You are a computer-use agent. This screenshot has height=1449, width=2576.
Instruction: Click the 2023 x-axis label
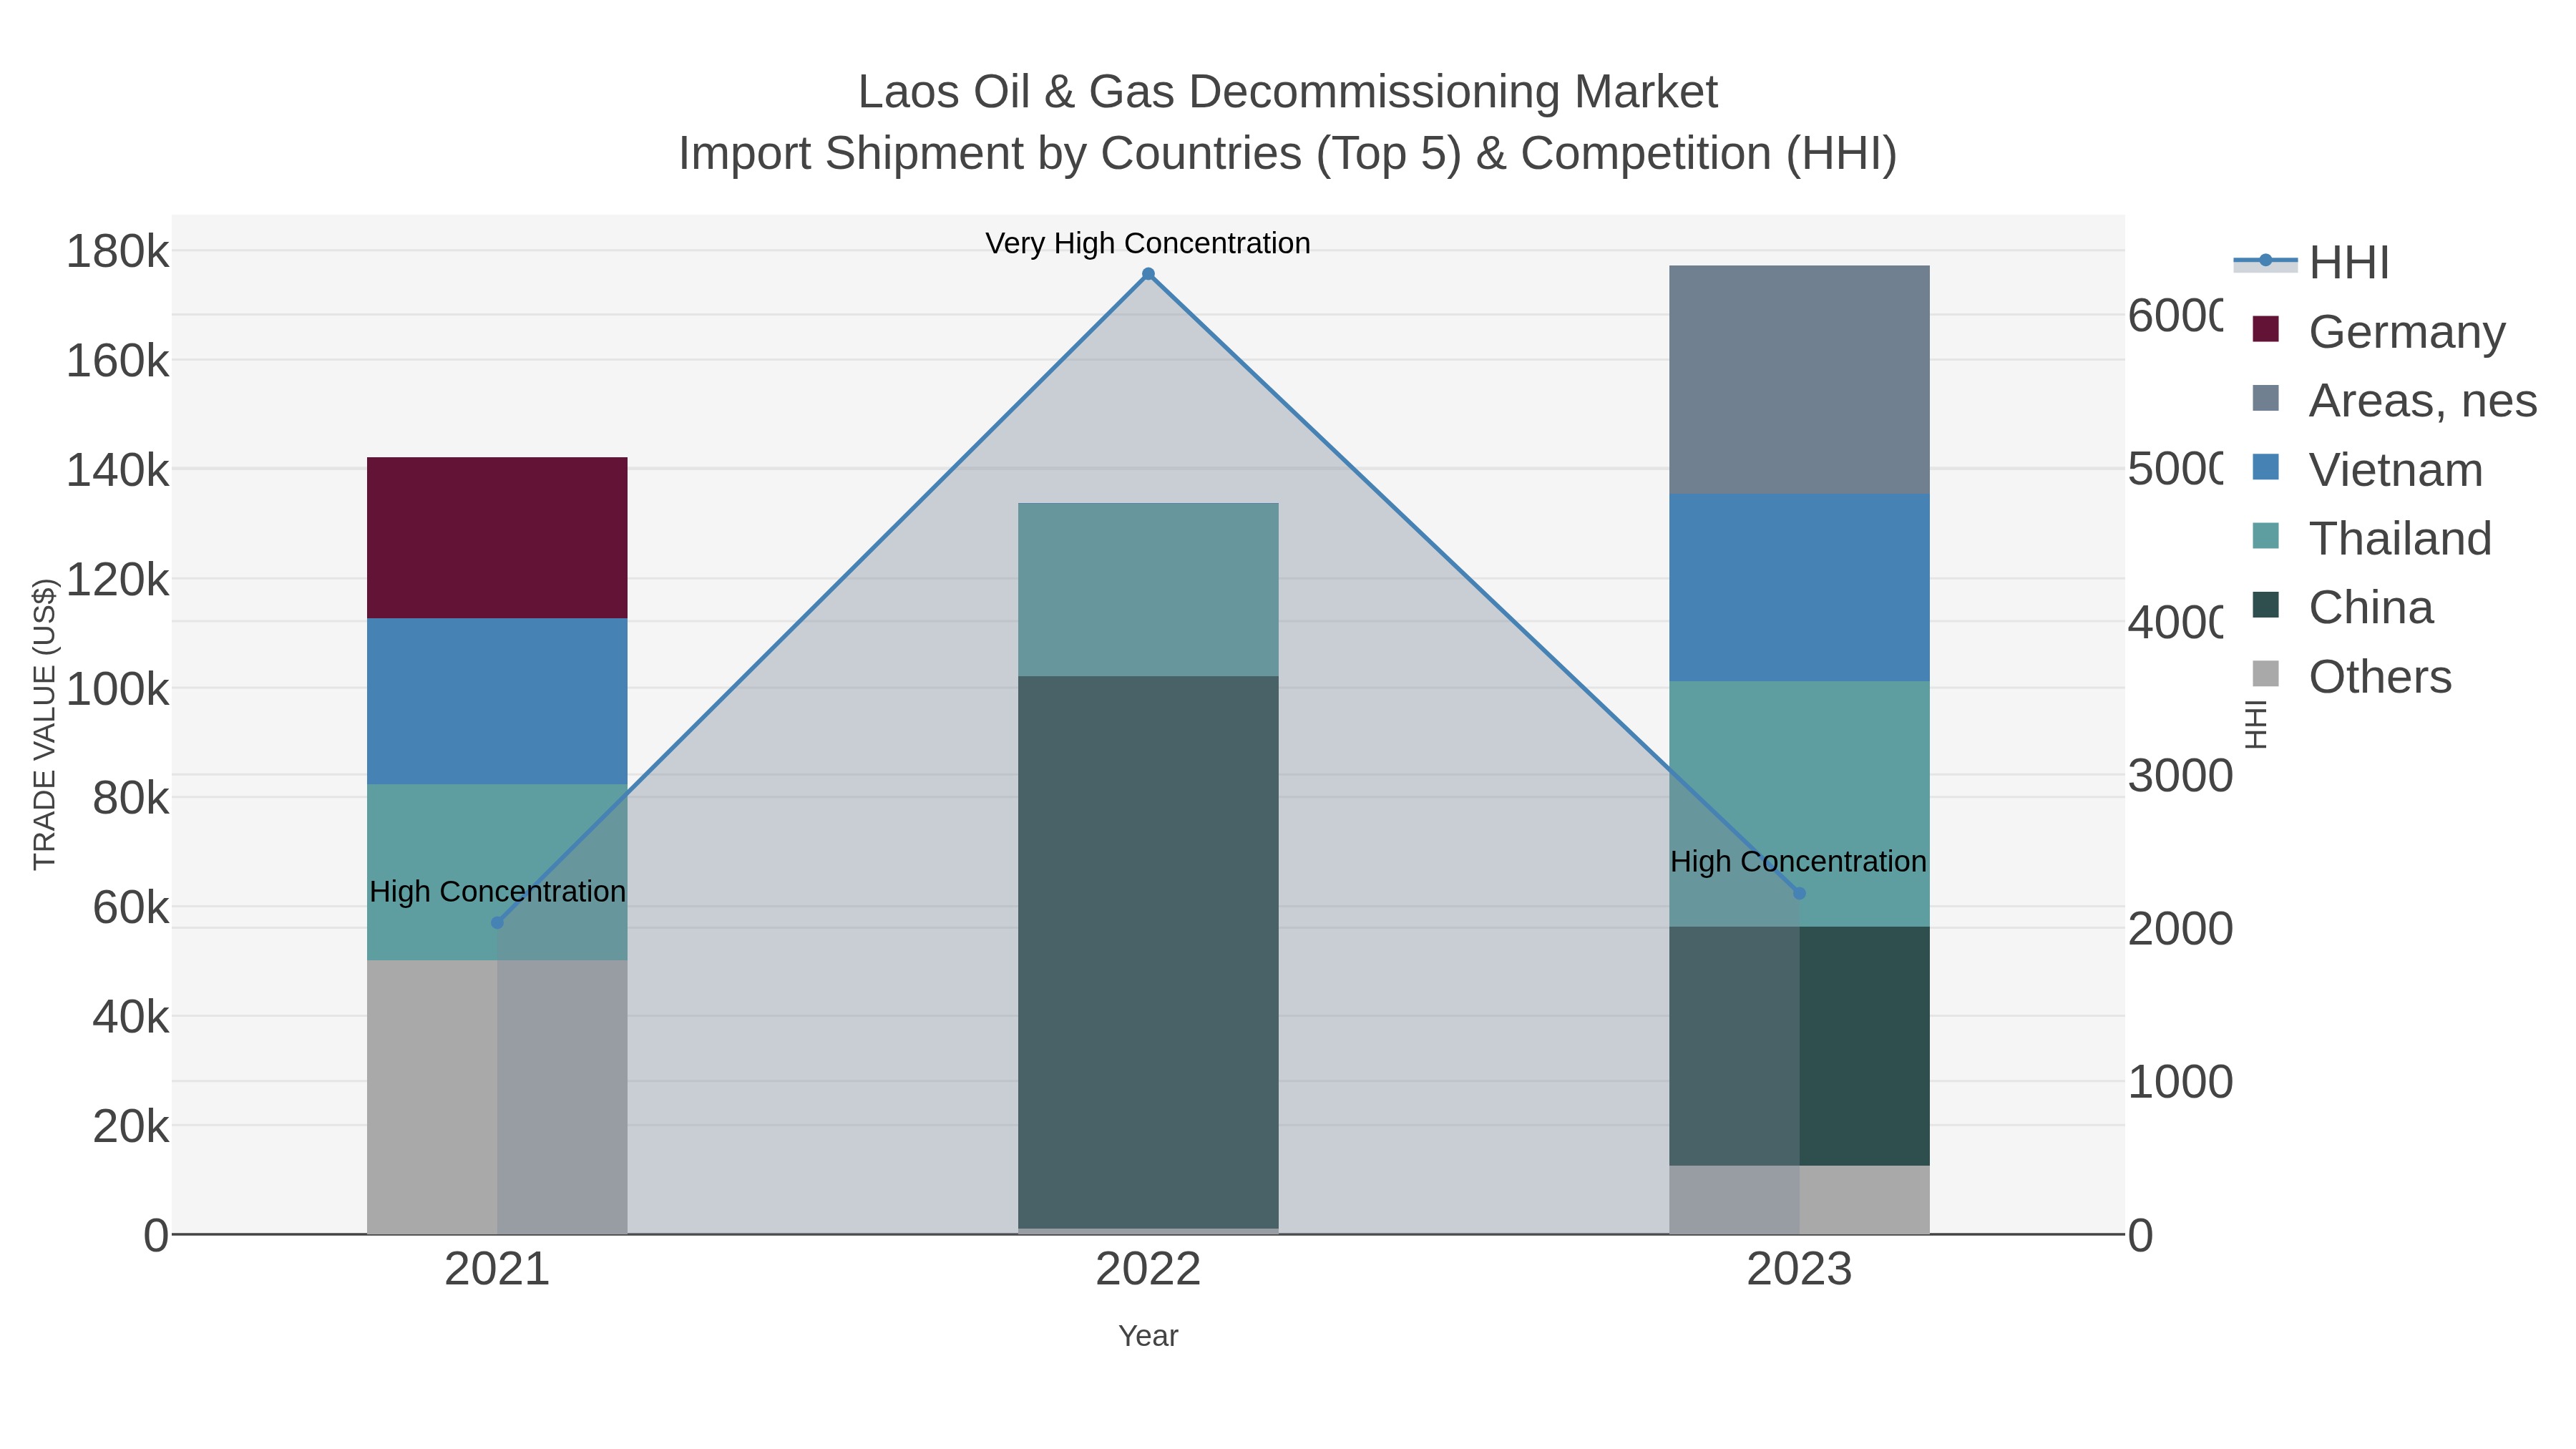[x=1799, y=1269]
